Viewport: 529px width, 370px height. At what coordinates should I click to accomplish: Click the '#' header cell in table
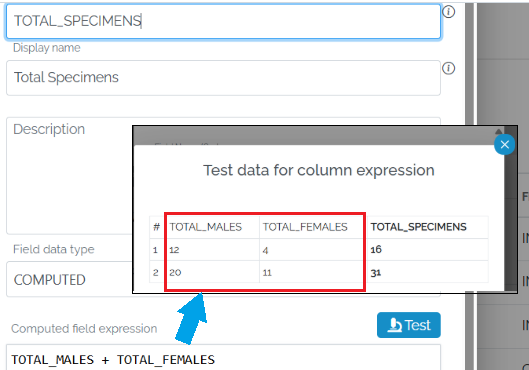(156, 227)
